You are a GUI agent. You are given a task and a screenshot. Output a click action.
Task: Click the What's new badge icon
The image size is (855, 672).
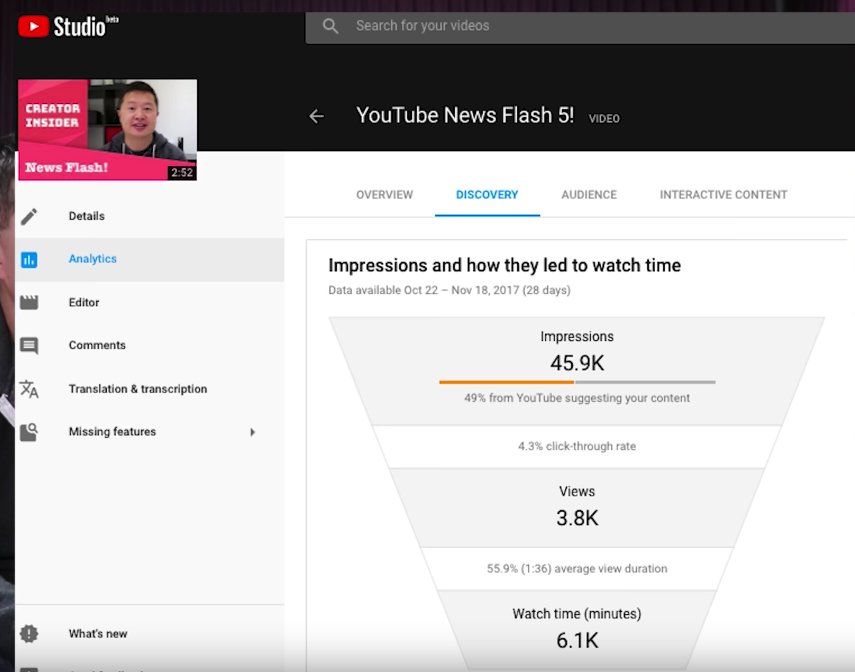click(29, 633)
